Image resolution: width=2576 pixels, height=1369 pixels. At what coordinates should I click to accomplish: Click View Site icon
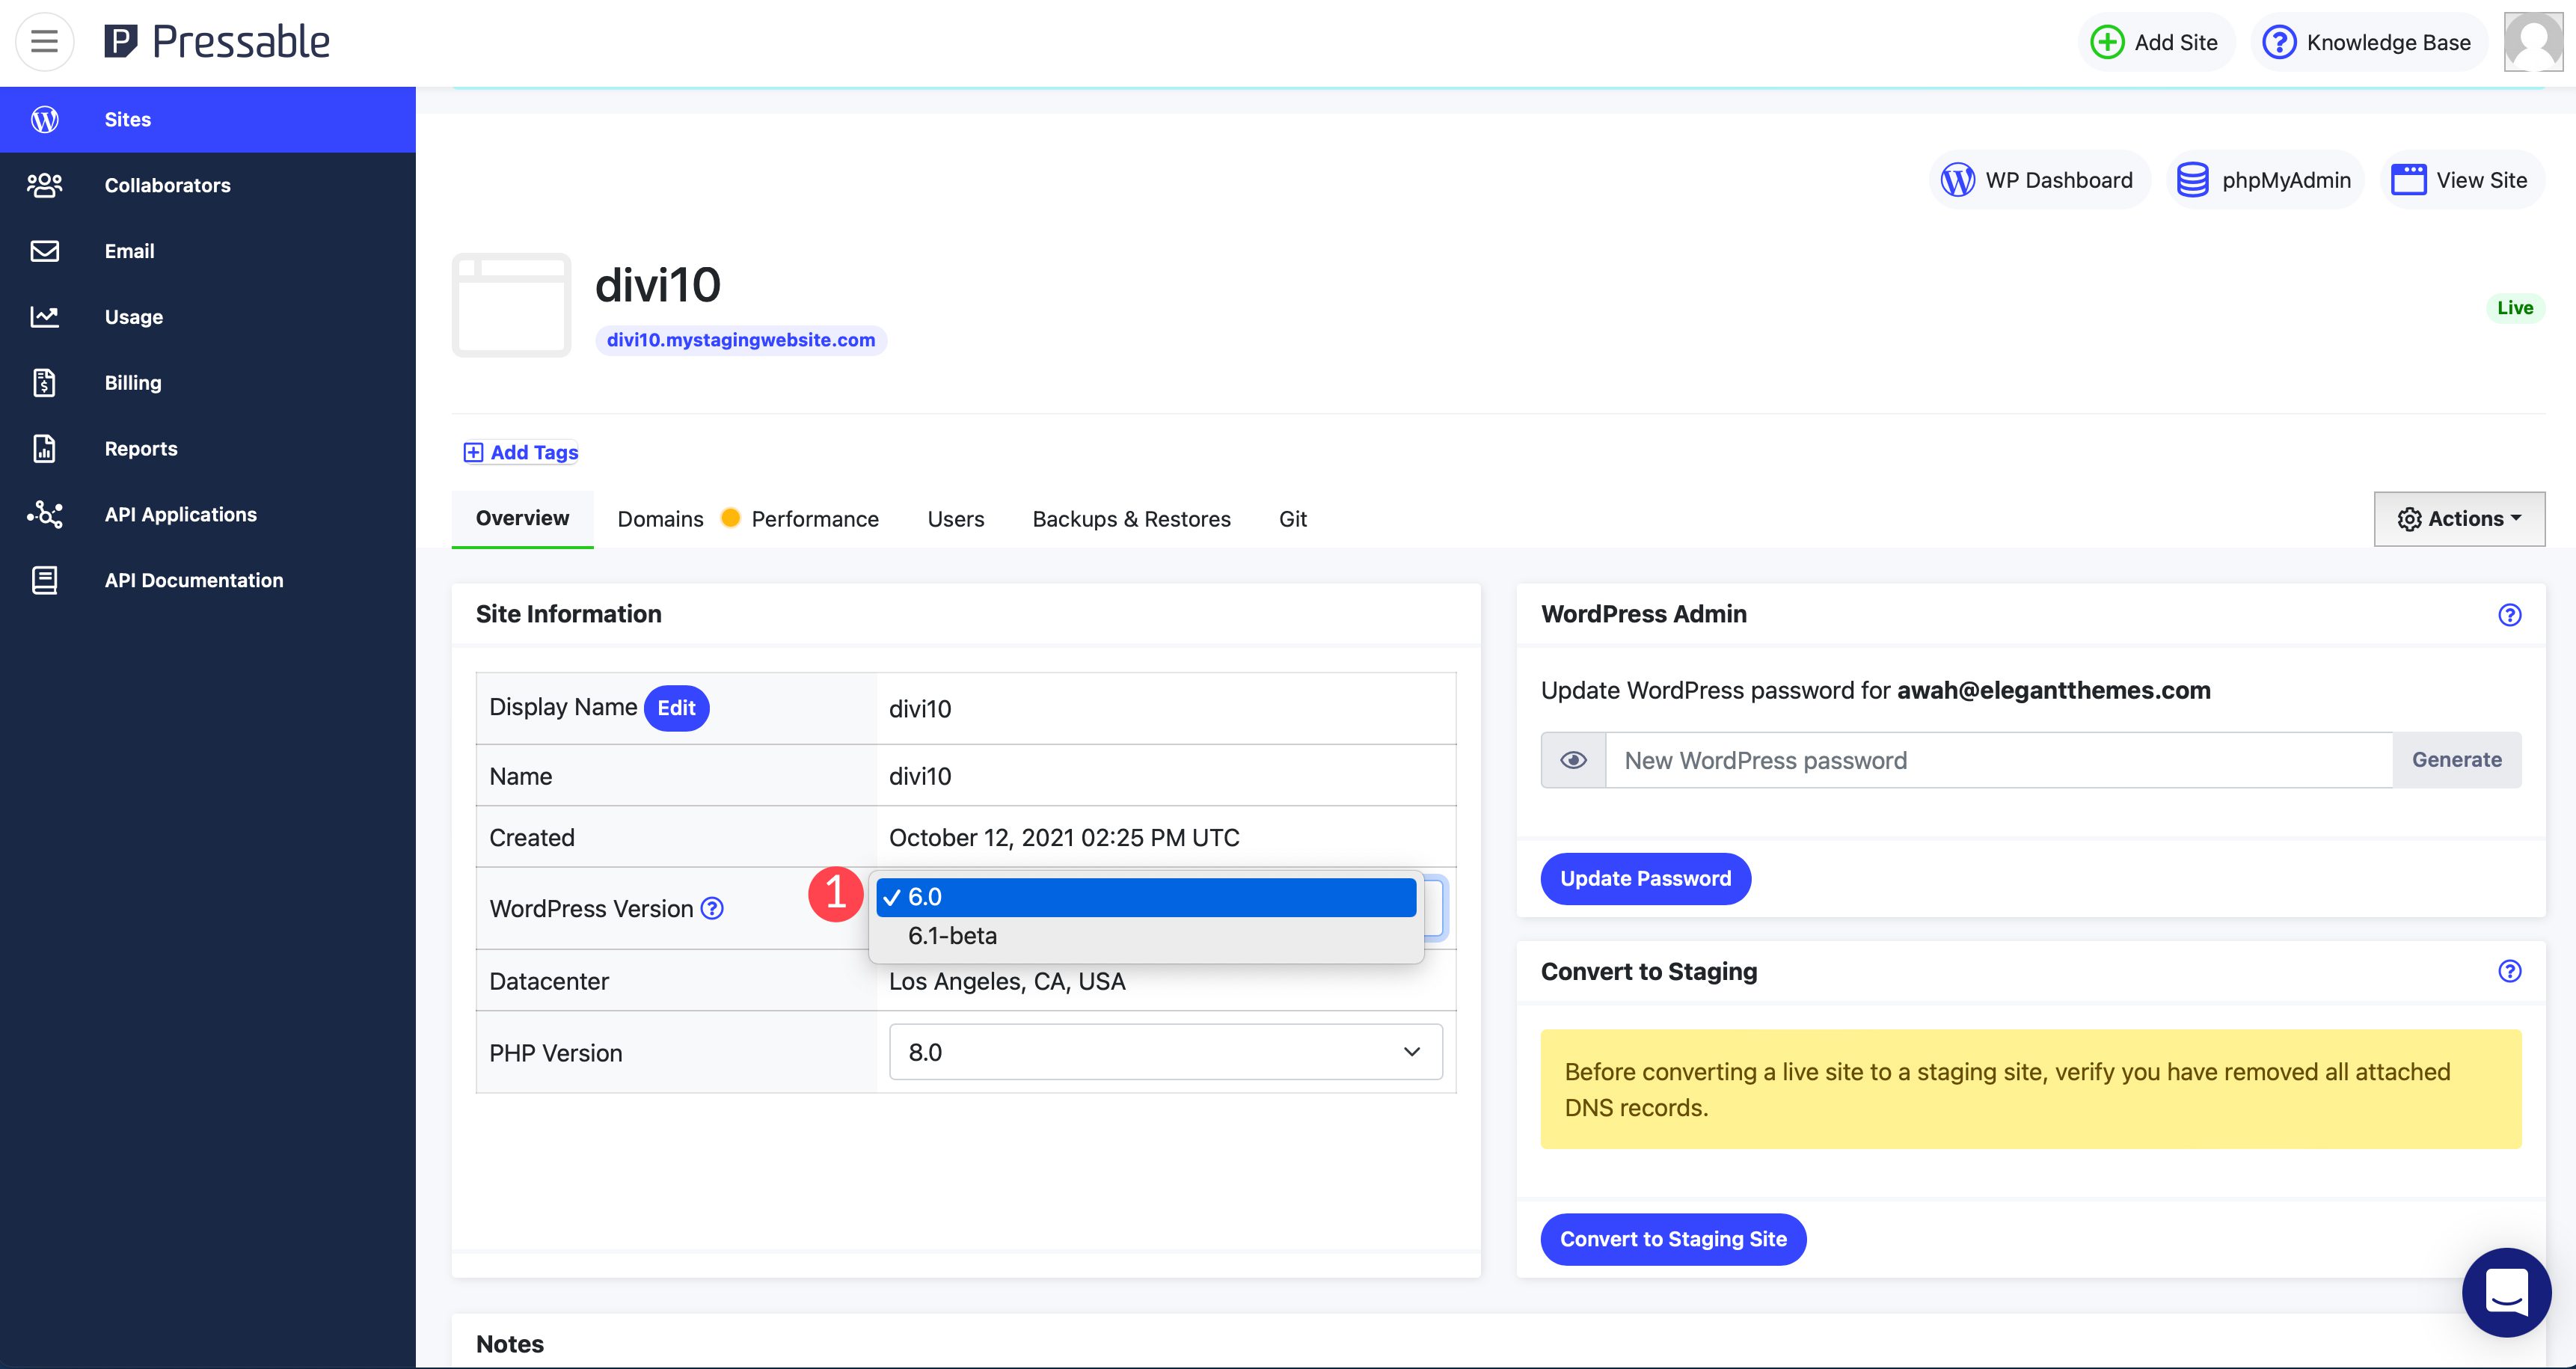click(x=2411, y=179)
